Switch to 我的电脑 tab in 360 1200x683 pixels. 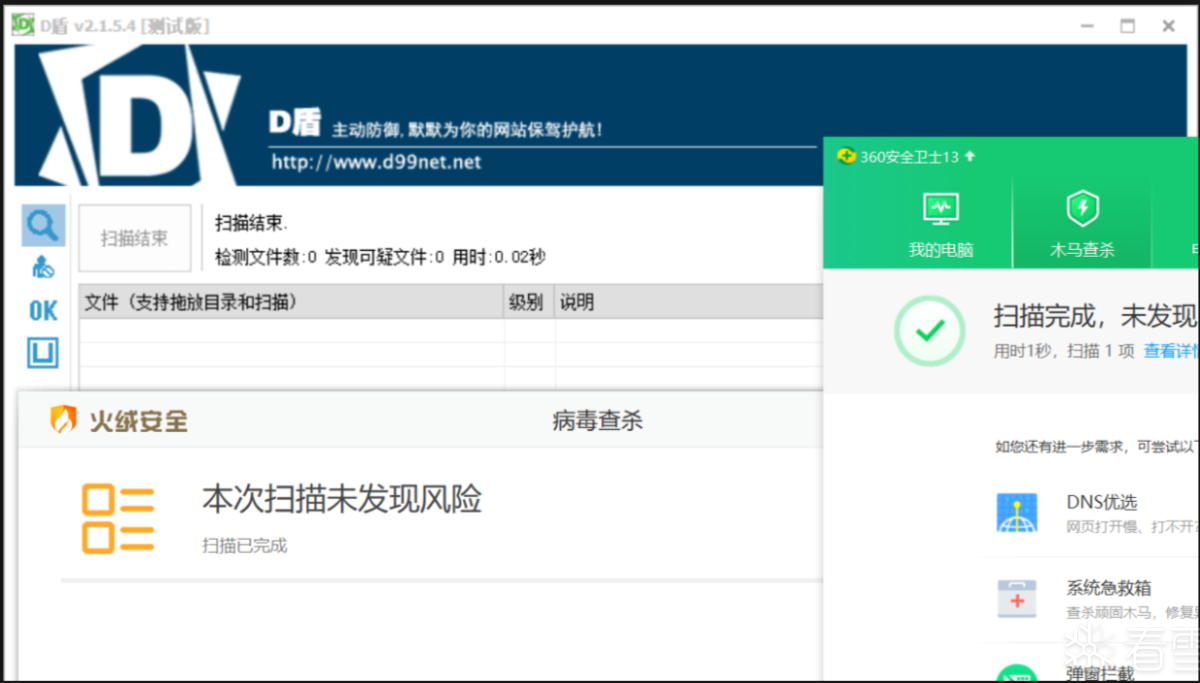click(x=940, y=223)
